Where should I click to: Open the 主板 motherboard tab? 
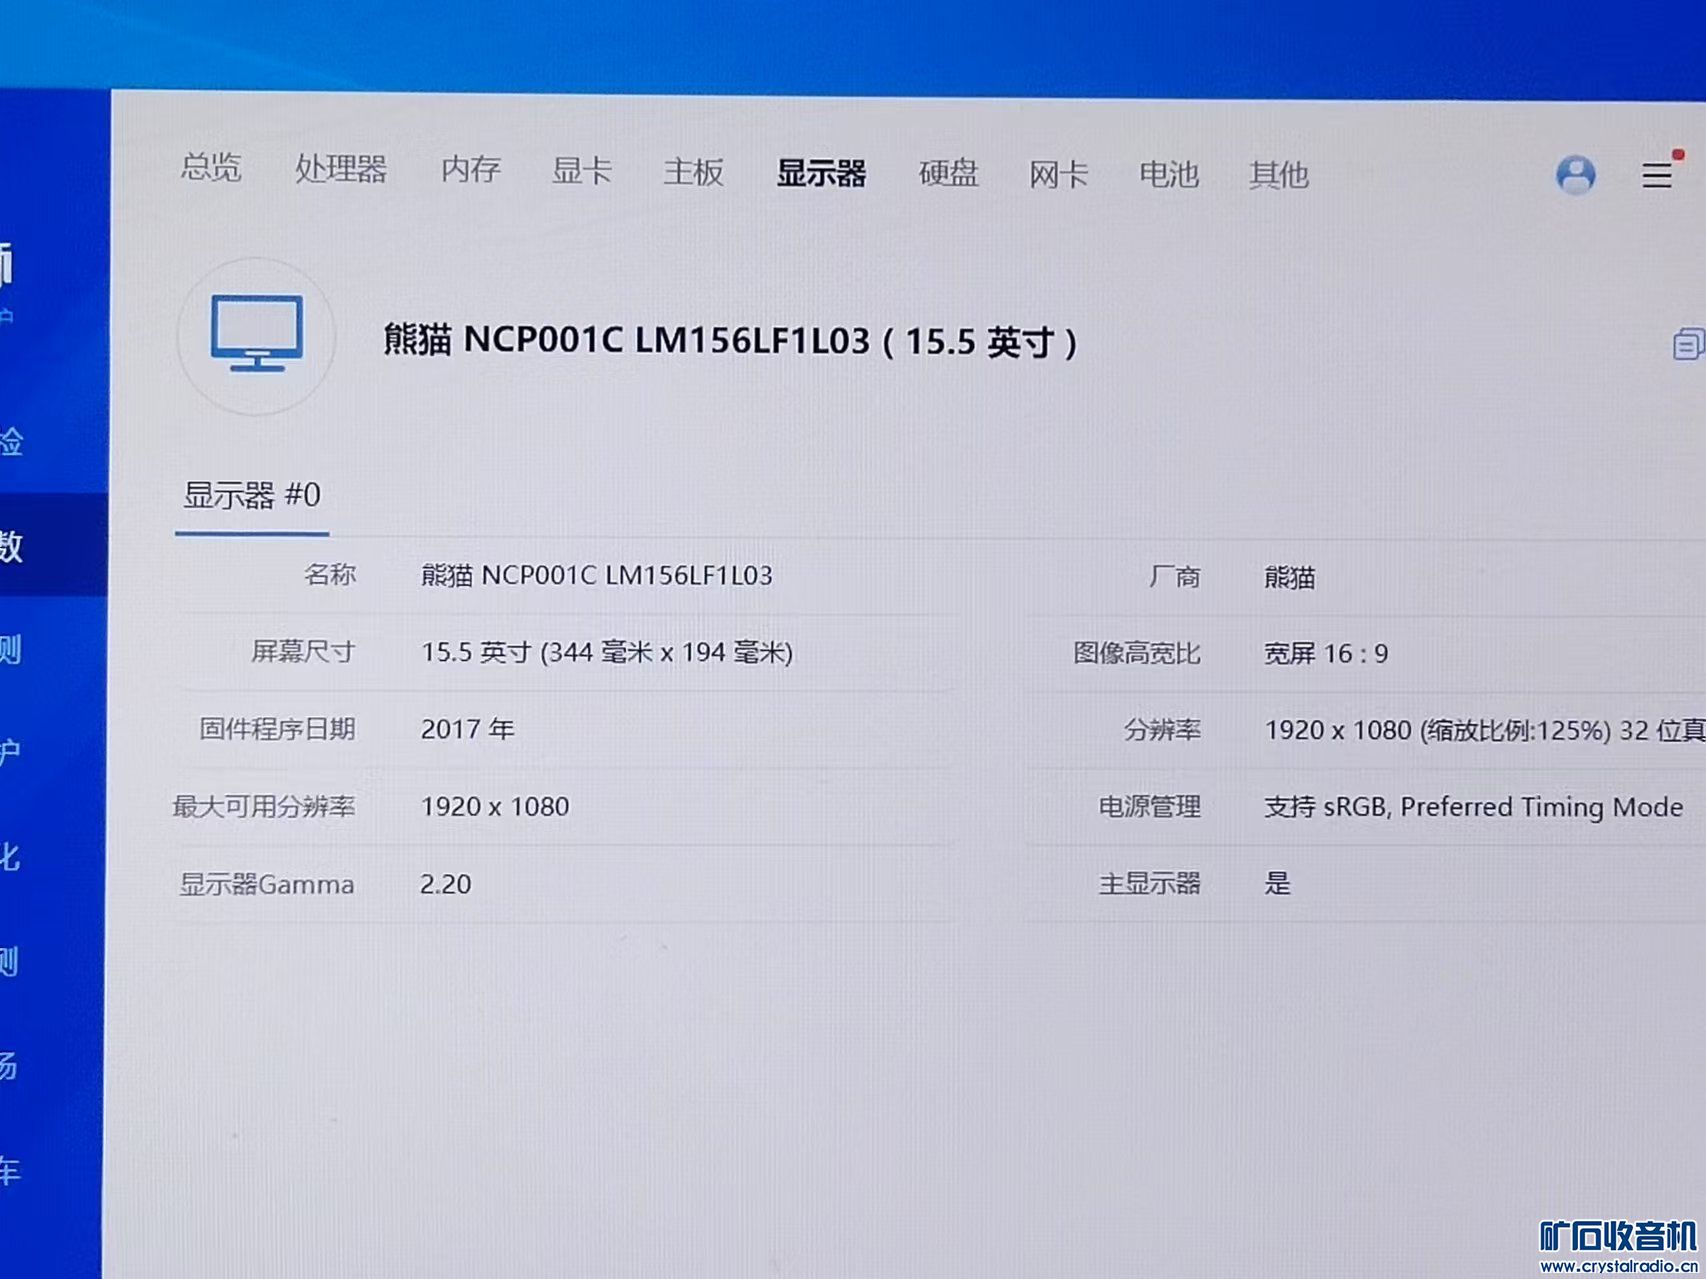(x=693, y=172)
